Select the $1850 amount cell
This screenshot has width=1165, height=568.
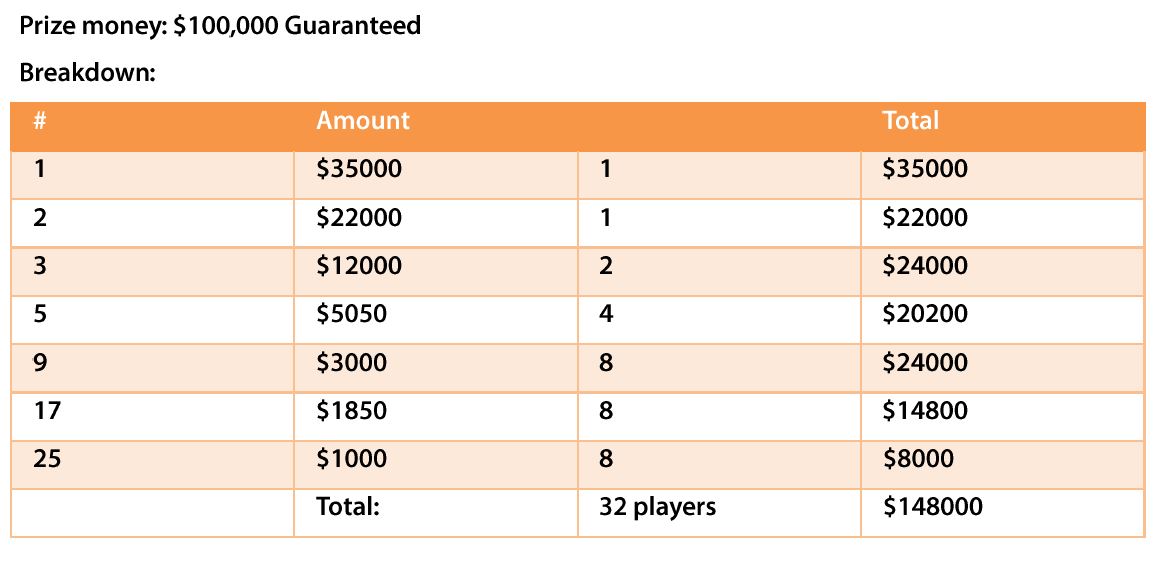(x=351, y=410)
